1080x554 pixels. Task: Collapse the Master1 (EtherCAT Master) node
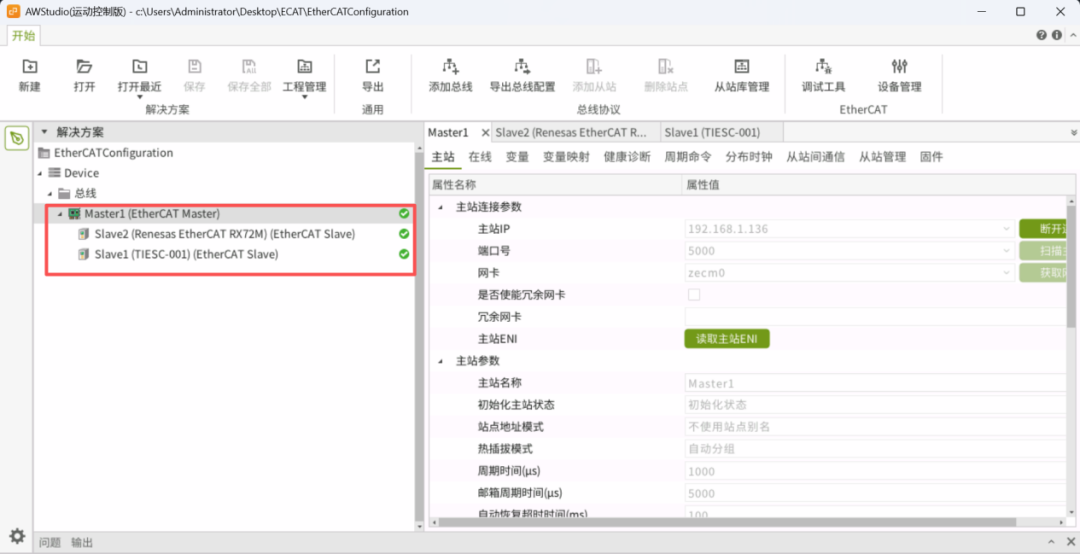tap(60, 214)
